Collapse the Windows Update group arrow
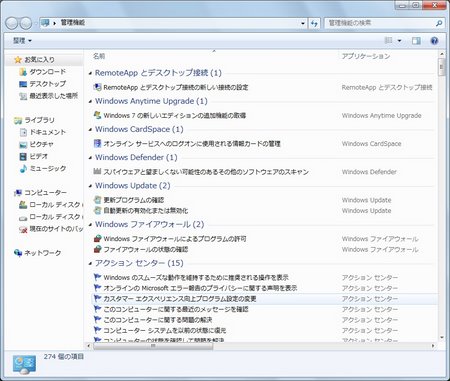 90,186
